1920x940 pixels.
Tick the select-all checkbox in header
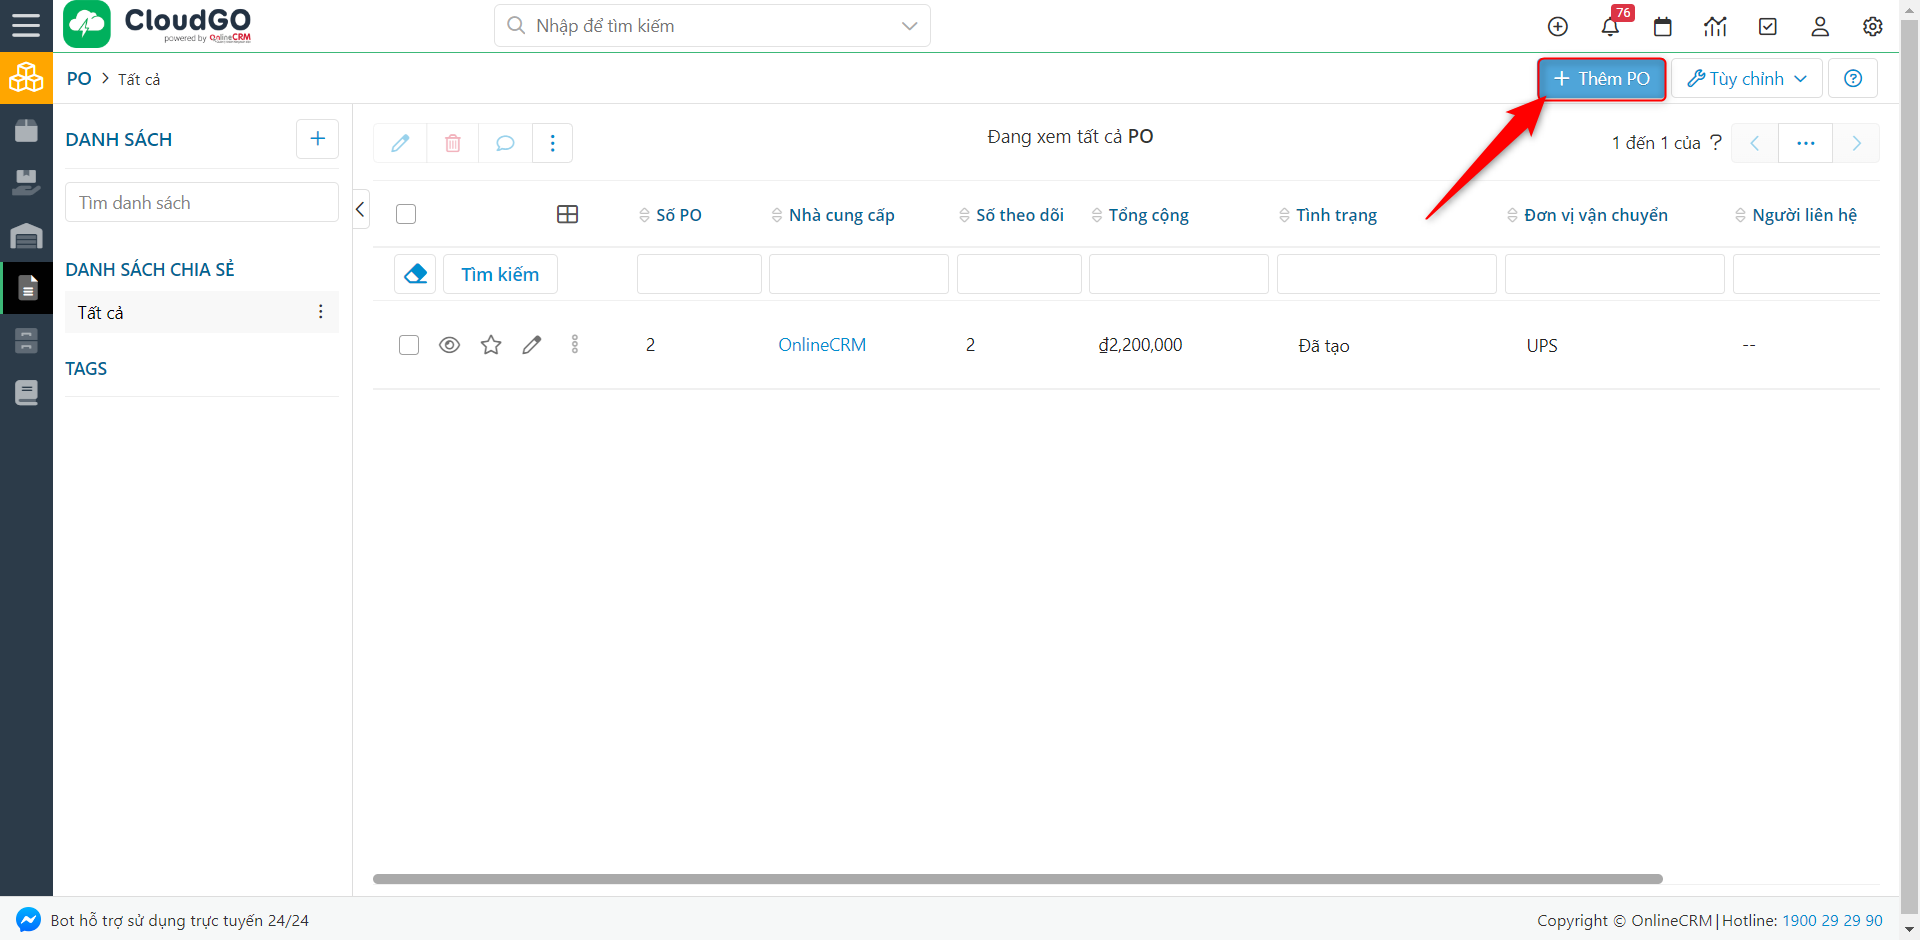click(406, 214)
